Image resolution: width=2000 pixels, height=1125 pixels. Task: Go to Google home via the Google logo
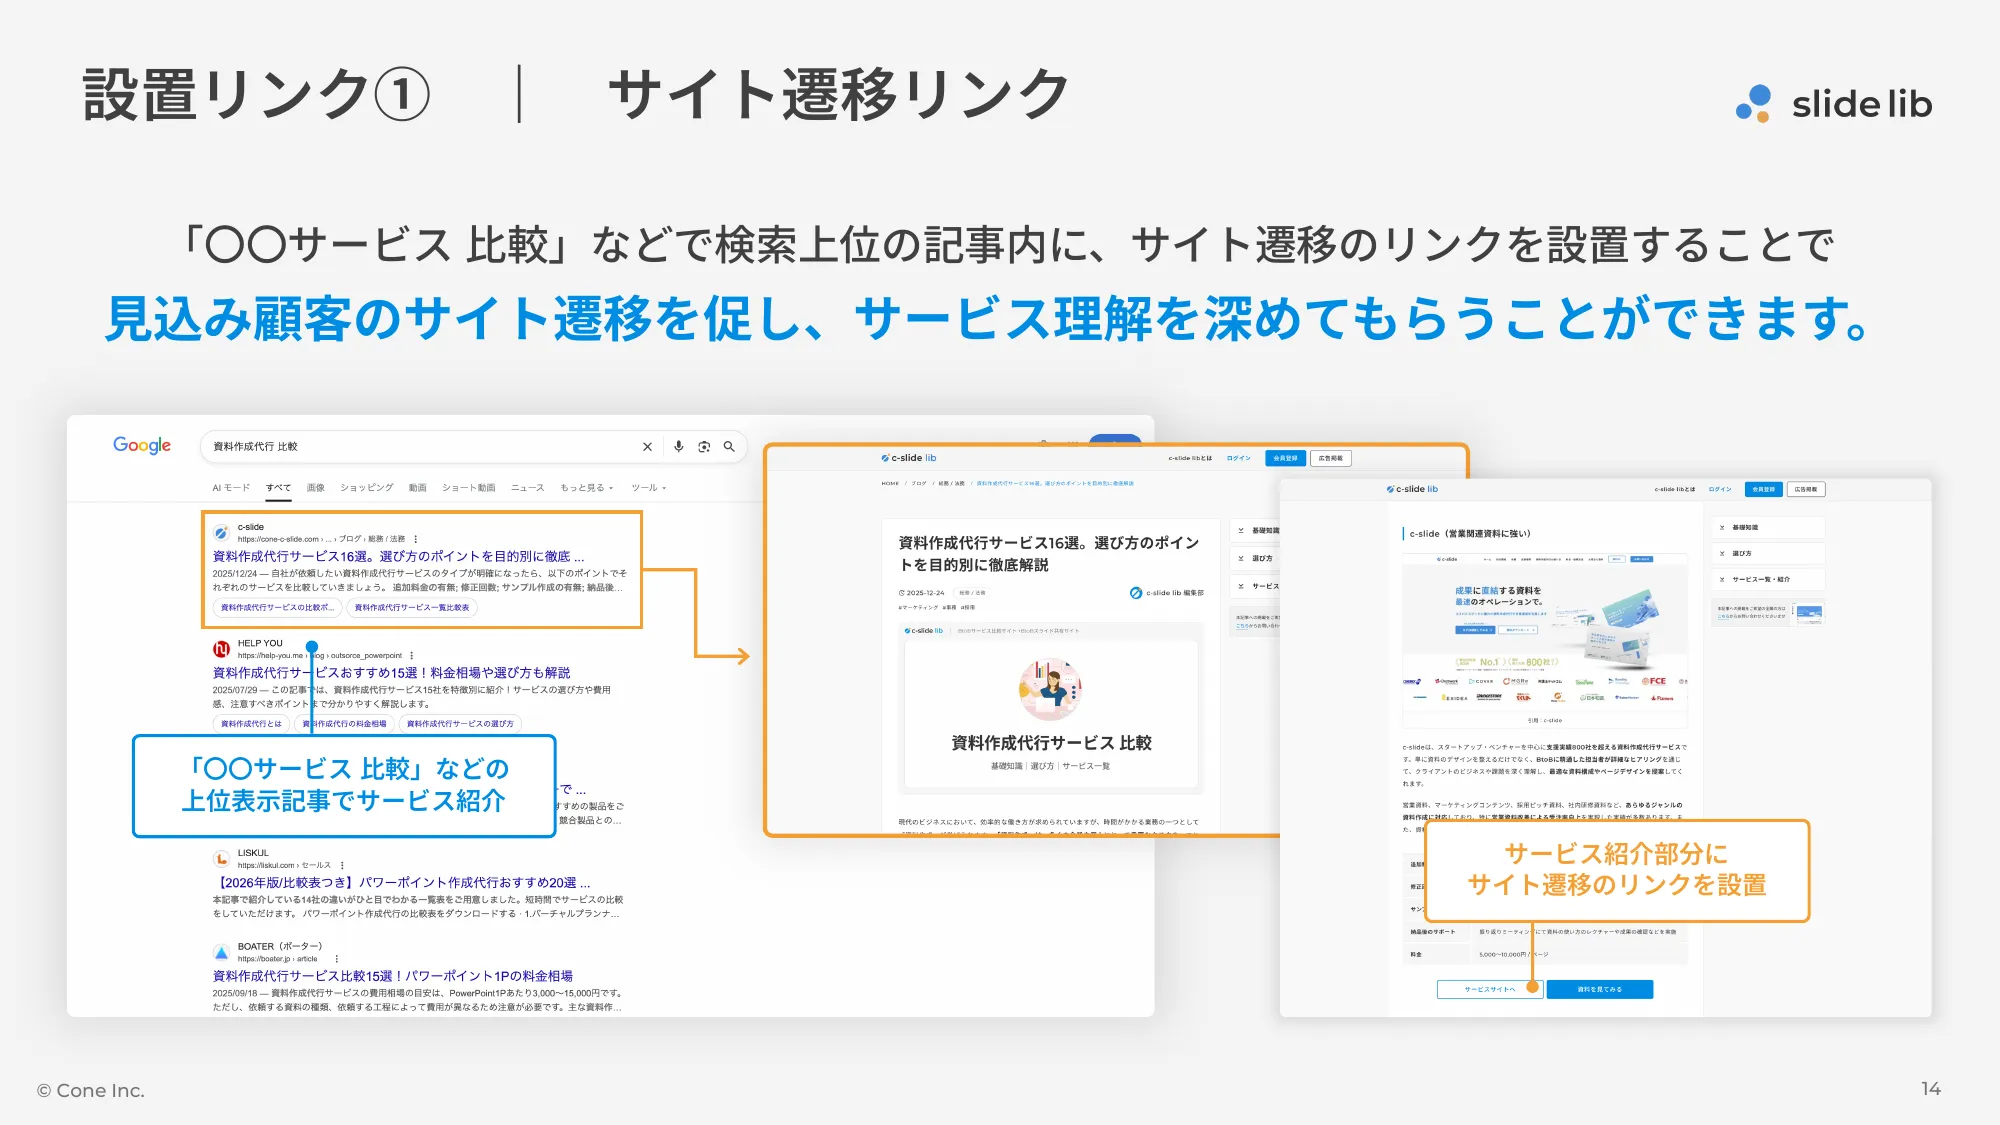[142, 445]
